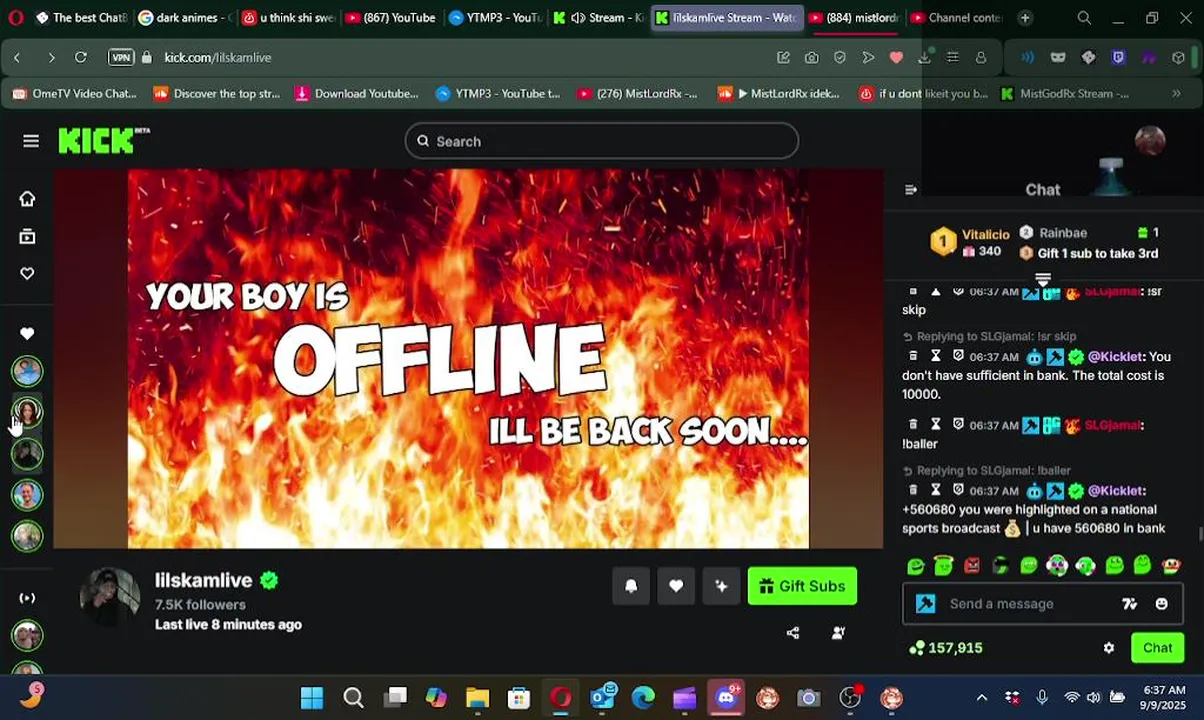Expand the hidden bookmarks chevron
The height and width of the screenshot is (720, 1204).
(x=1176, y=94)
